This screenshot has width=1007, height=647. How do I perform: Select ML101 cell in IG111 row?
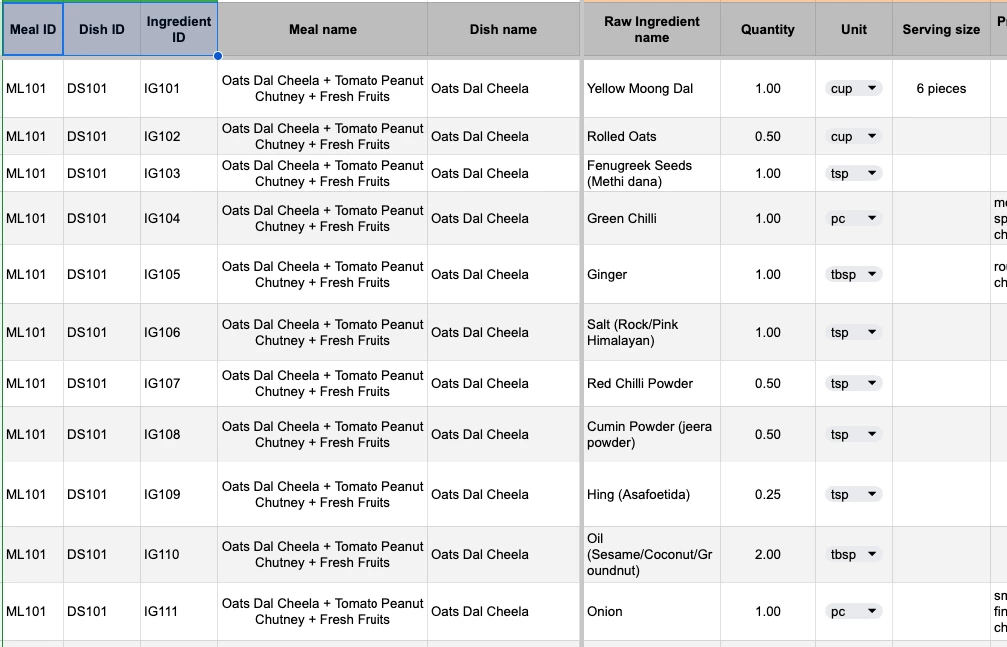coord(33,612)
